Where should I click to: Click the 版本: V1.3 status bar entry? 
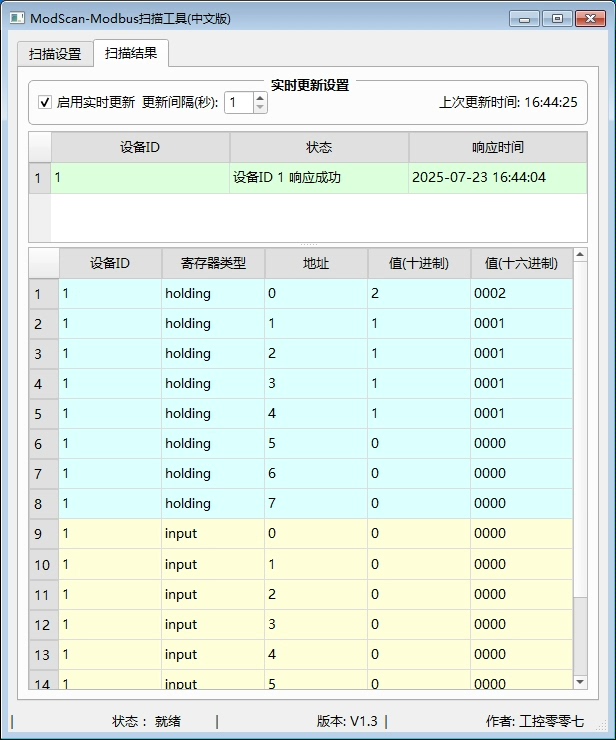click(x=347, y=721)
